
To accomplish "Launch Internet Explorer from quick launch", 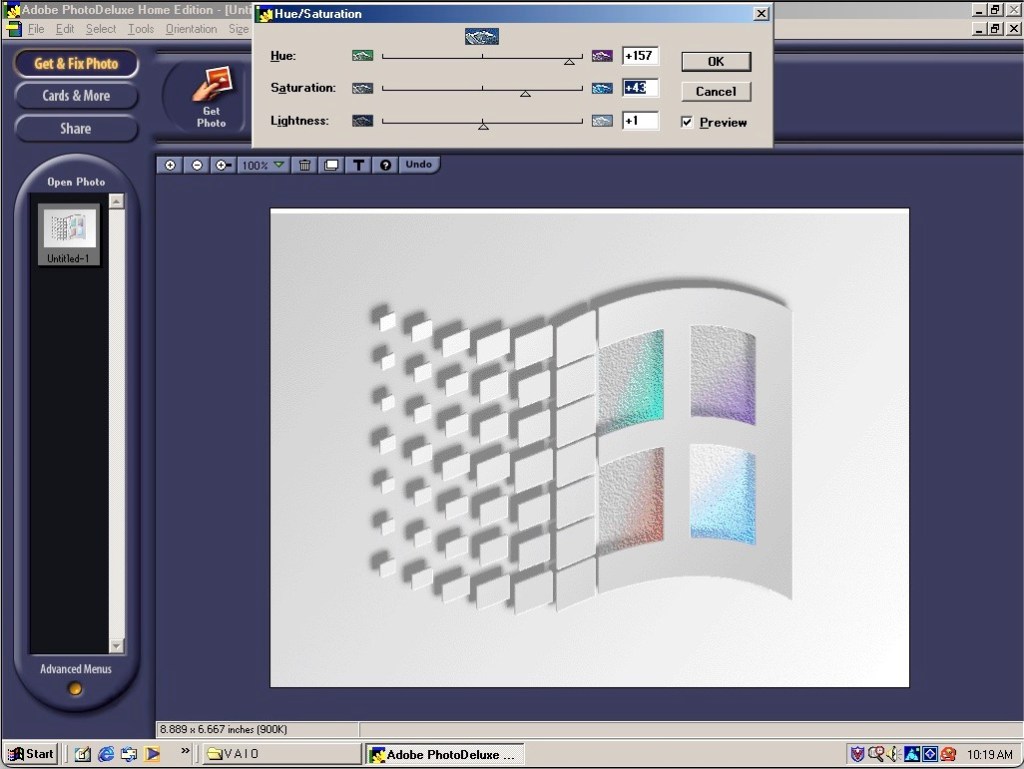I will [x=106, y=754].
